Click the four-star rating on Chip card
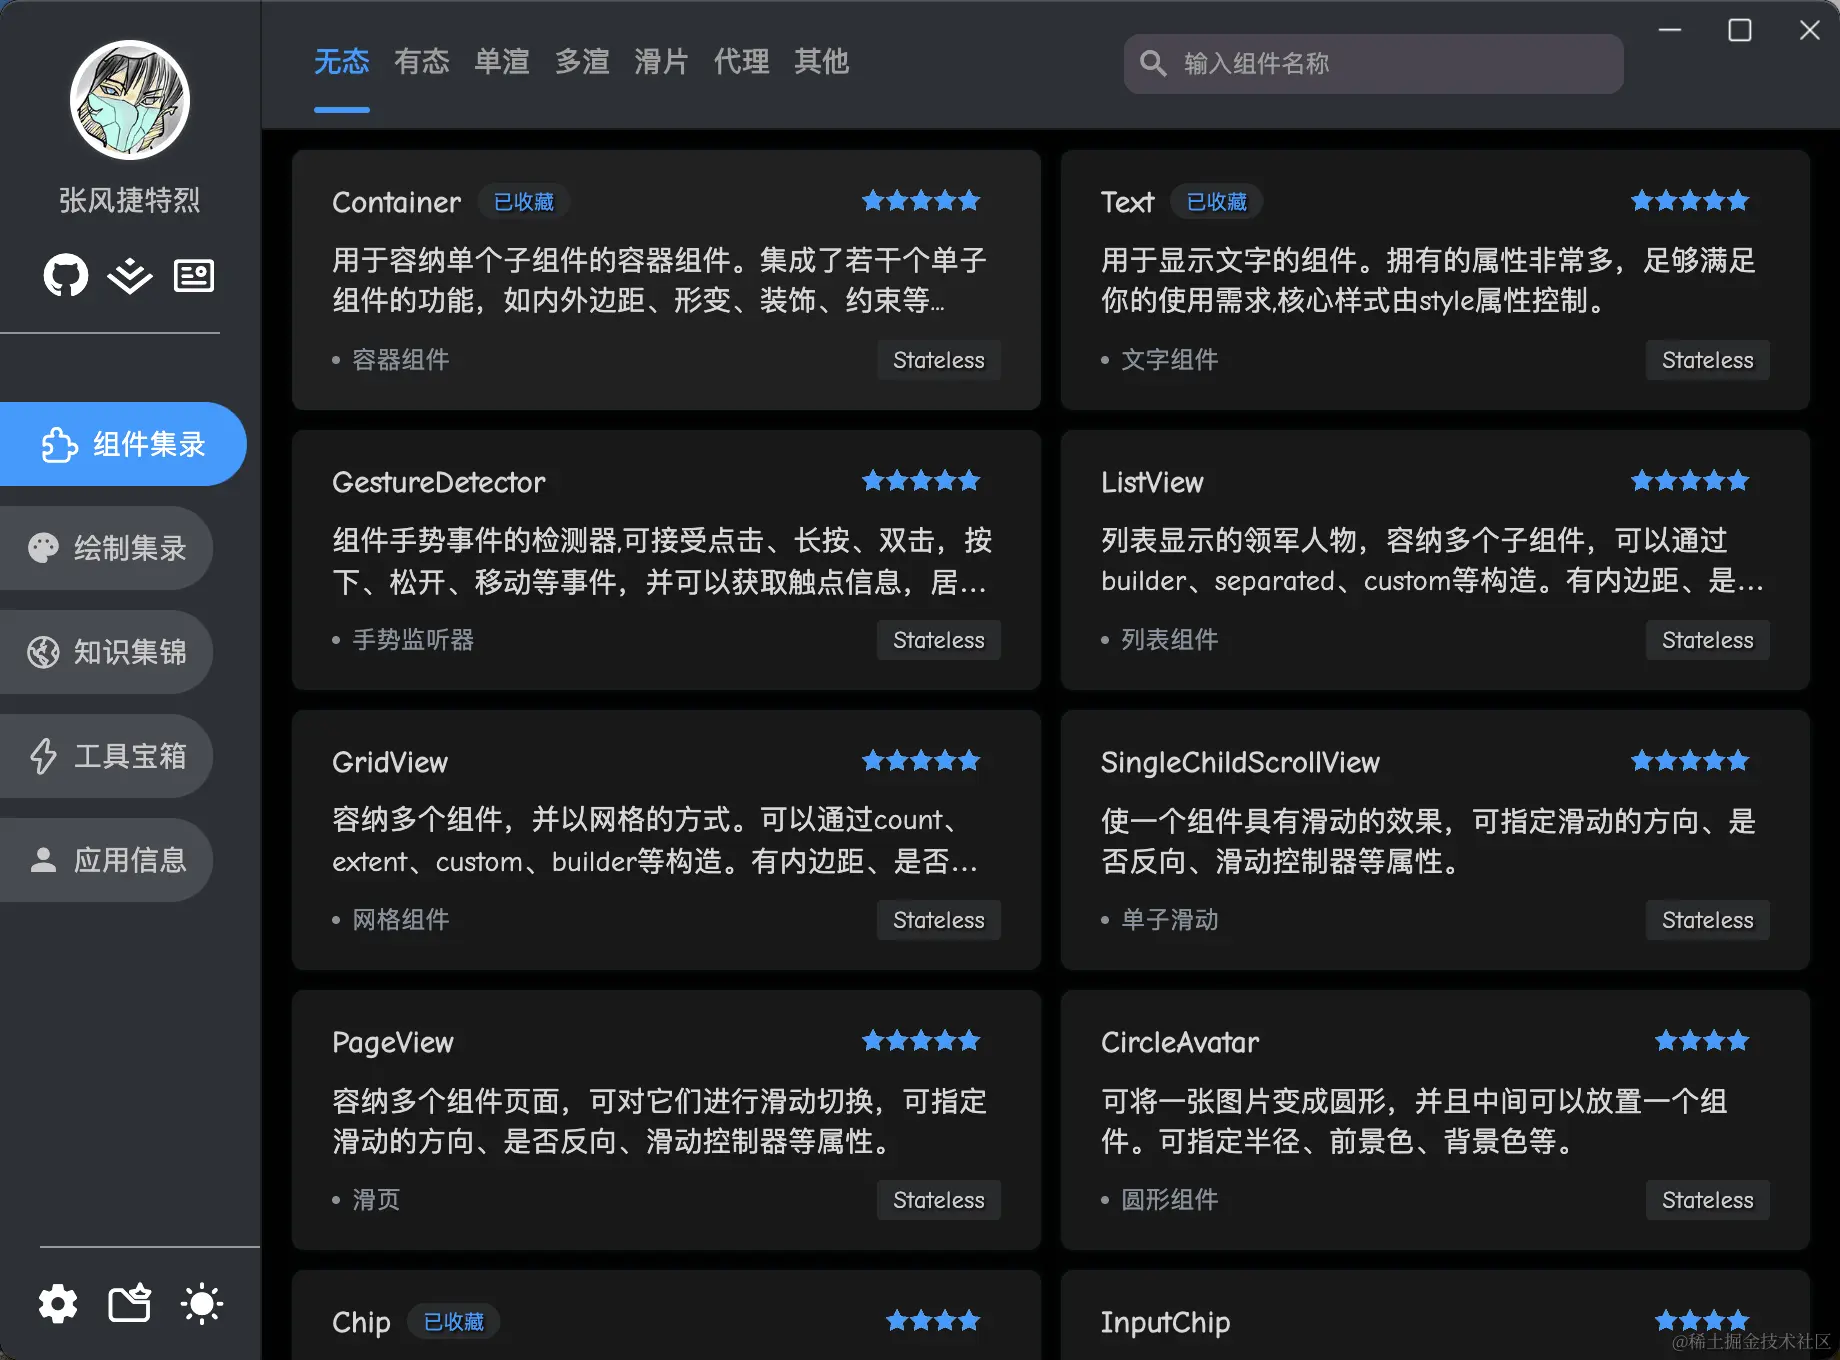Screen dimensions: 1840x1360 click(x=933, y=1321)
